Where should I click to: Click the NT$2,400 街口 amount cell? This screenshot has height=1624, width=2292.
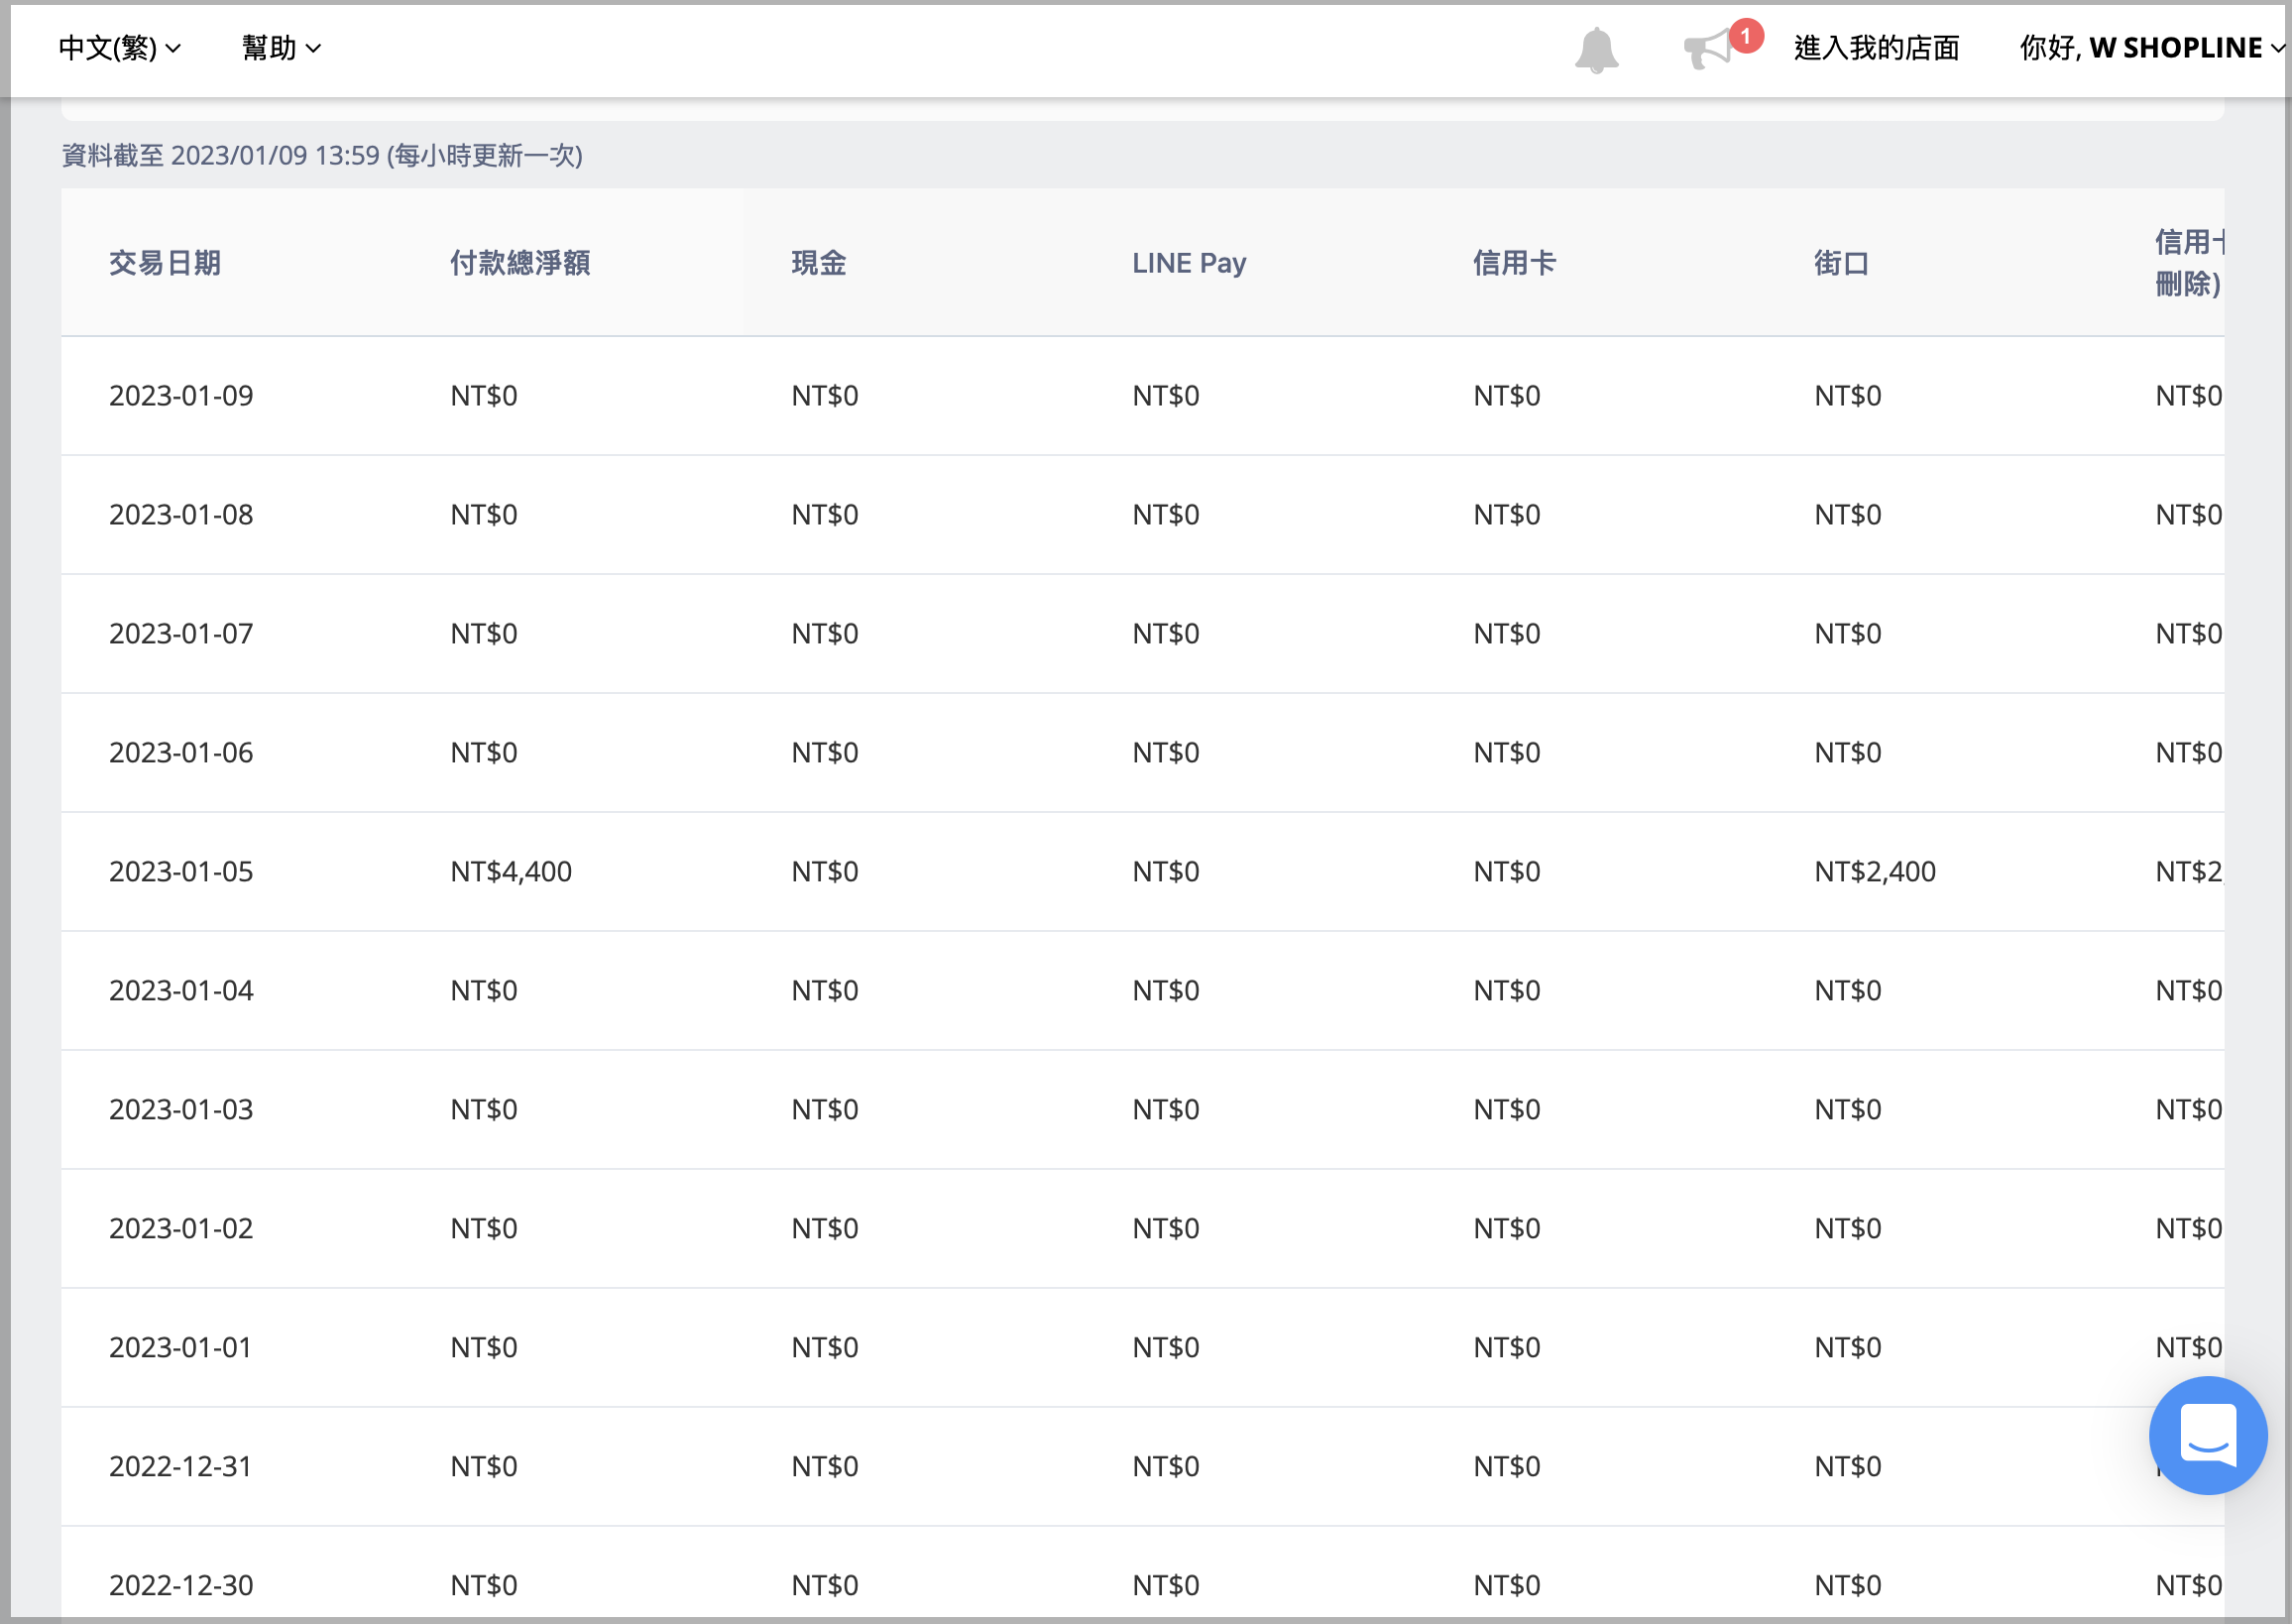(1875, 871)
